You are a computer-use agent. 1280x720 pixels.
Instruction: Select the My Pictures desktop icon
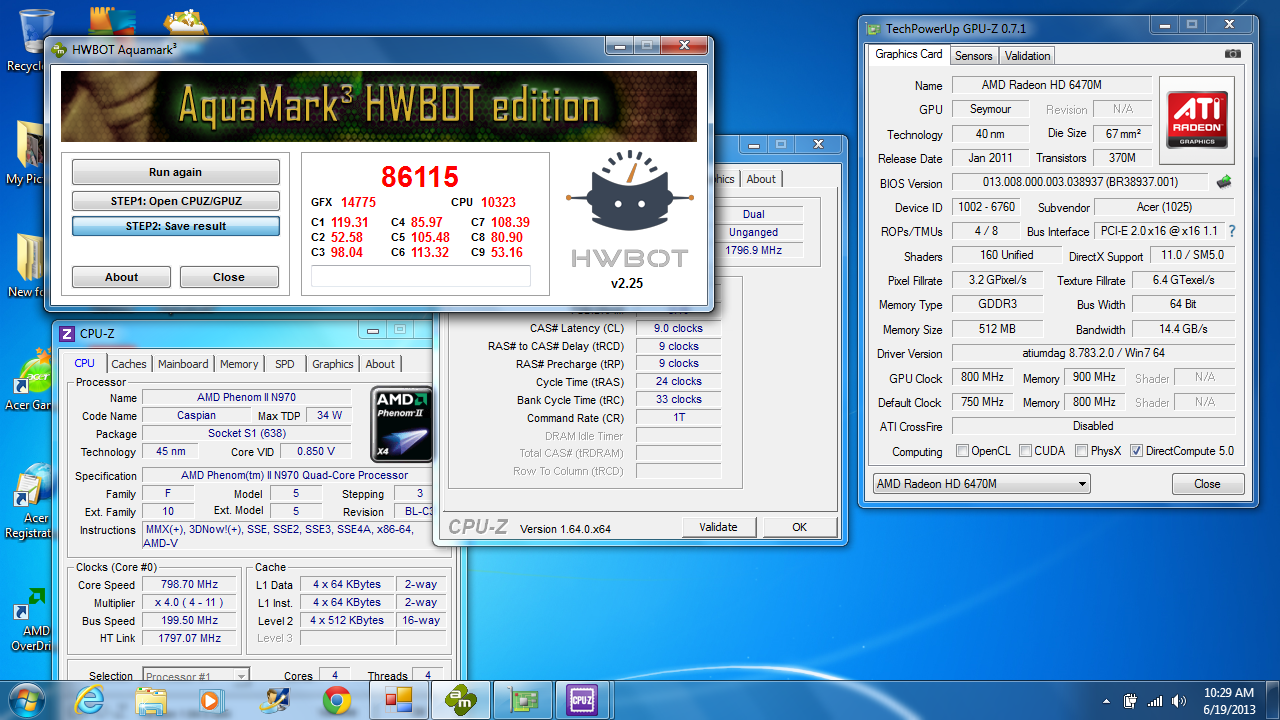click(28, 153)
